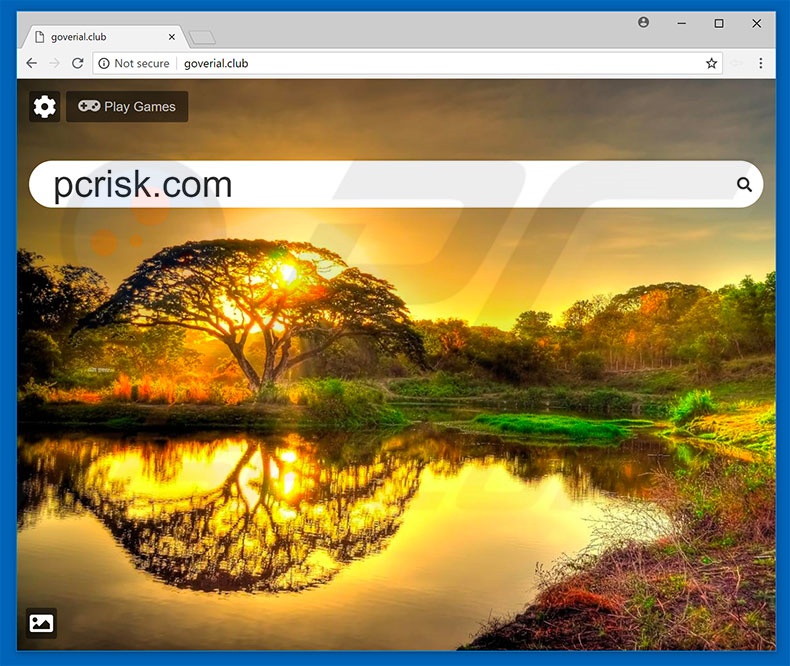Bookmark this page with the star icon
Viewport: 790px width, 666px height.
(711, 63)
